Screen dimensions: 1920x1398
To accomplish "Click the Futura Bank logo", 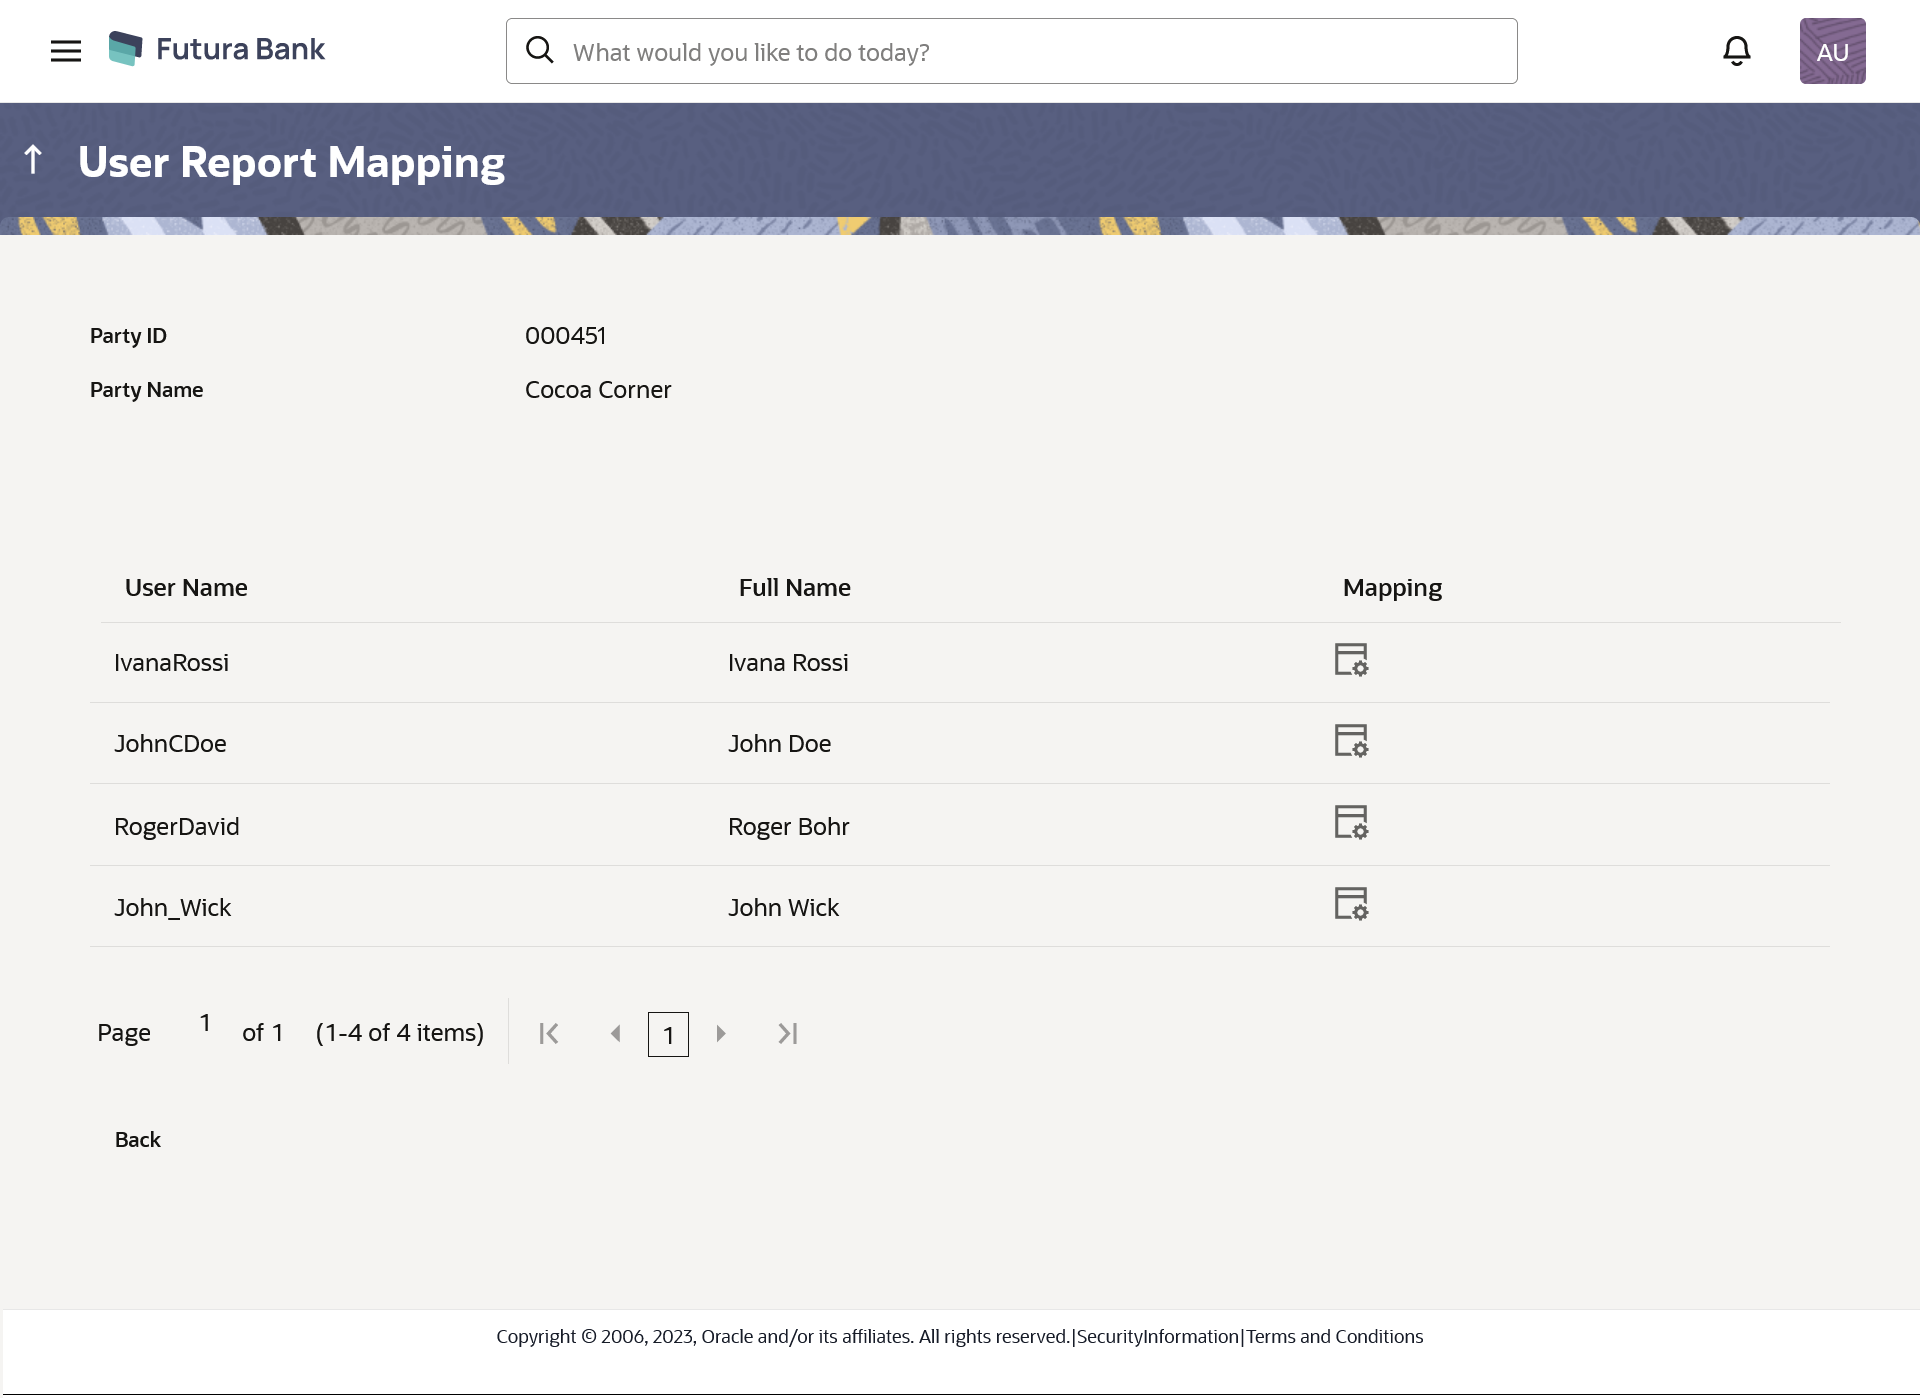I will click(217, 49).
